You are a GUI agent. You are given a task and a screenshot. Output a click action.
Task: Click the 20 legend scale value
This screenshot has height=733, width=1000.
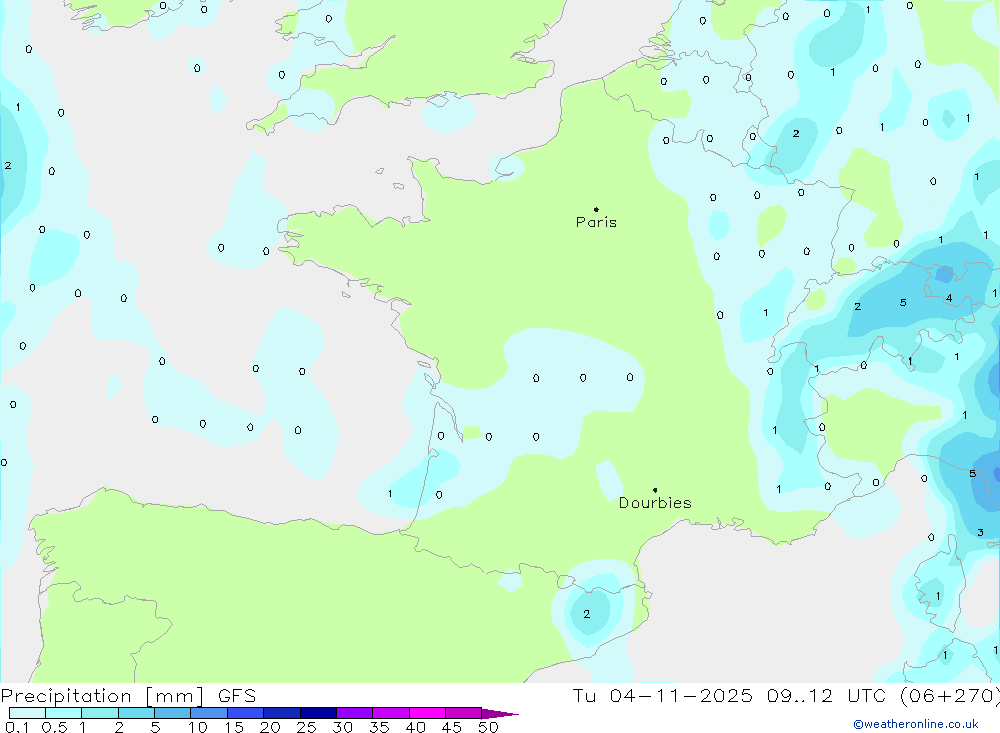(270, 727)
